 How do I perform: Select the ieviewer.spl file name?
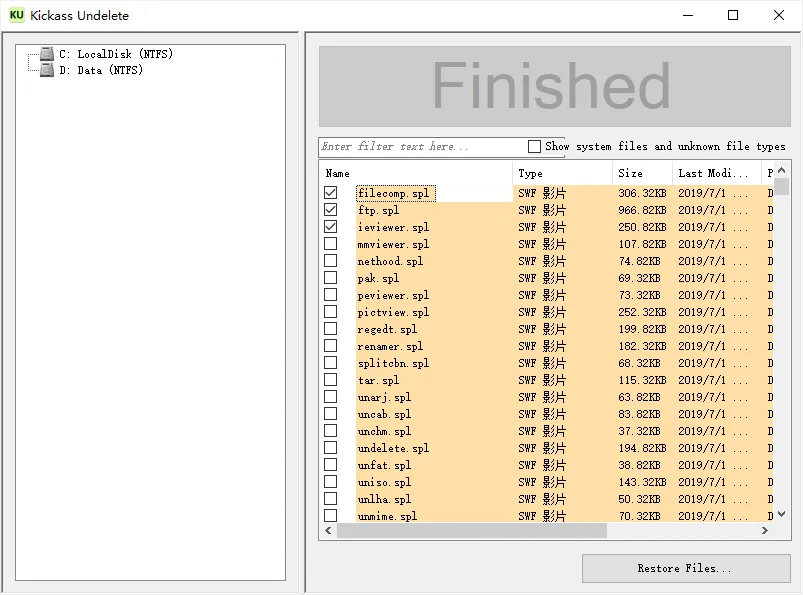pyautogui.click(x=393, y=227)
